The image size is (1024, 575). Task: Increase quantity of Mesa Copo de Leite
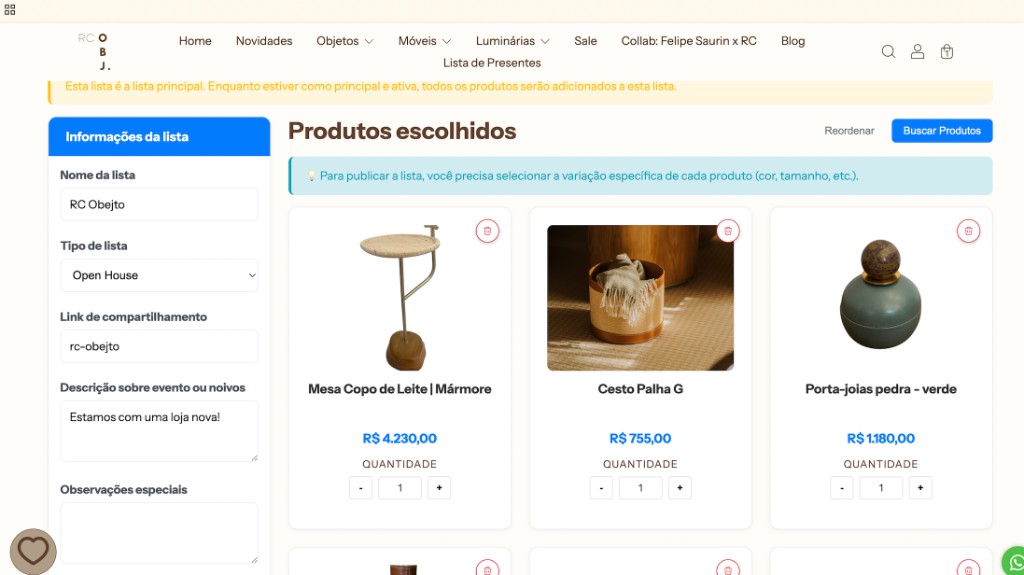click(440, 487)
